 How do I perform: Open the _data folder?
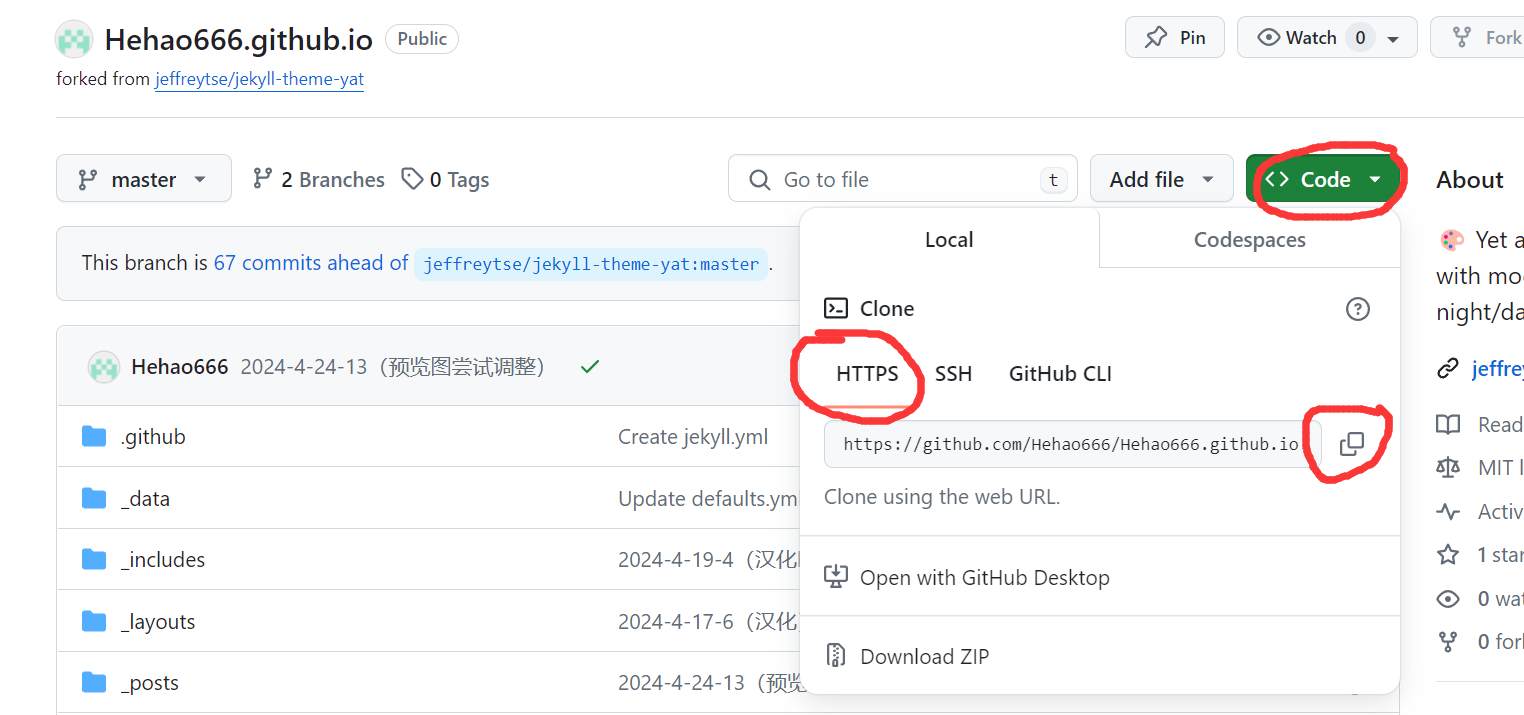[x=145, y=498]
